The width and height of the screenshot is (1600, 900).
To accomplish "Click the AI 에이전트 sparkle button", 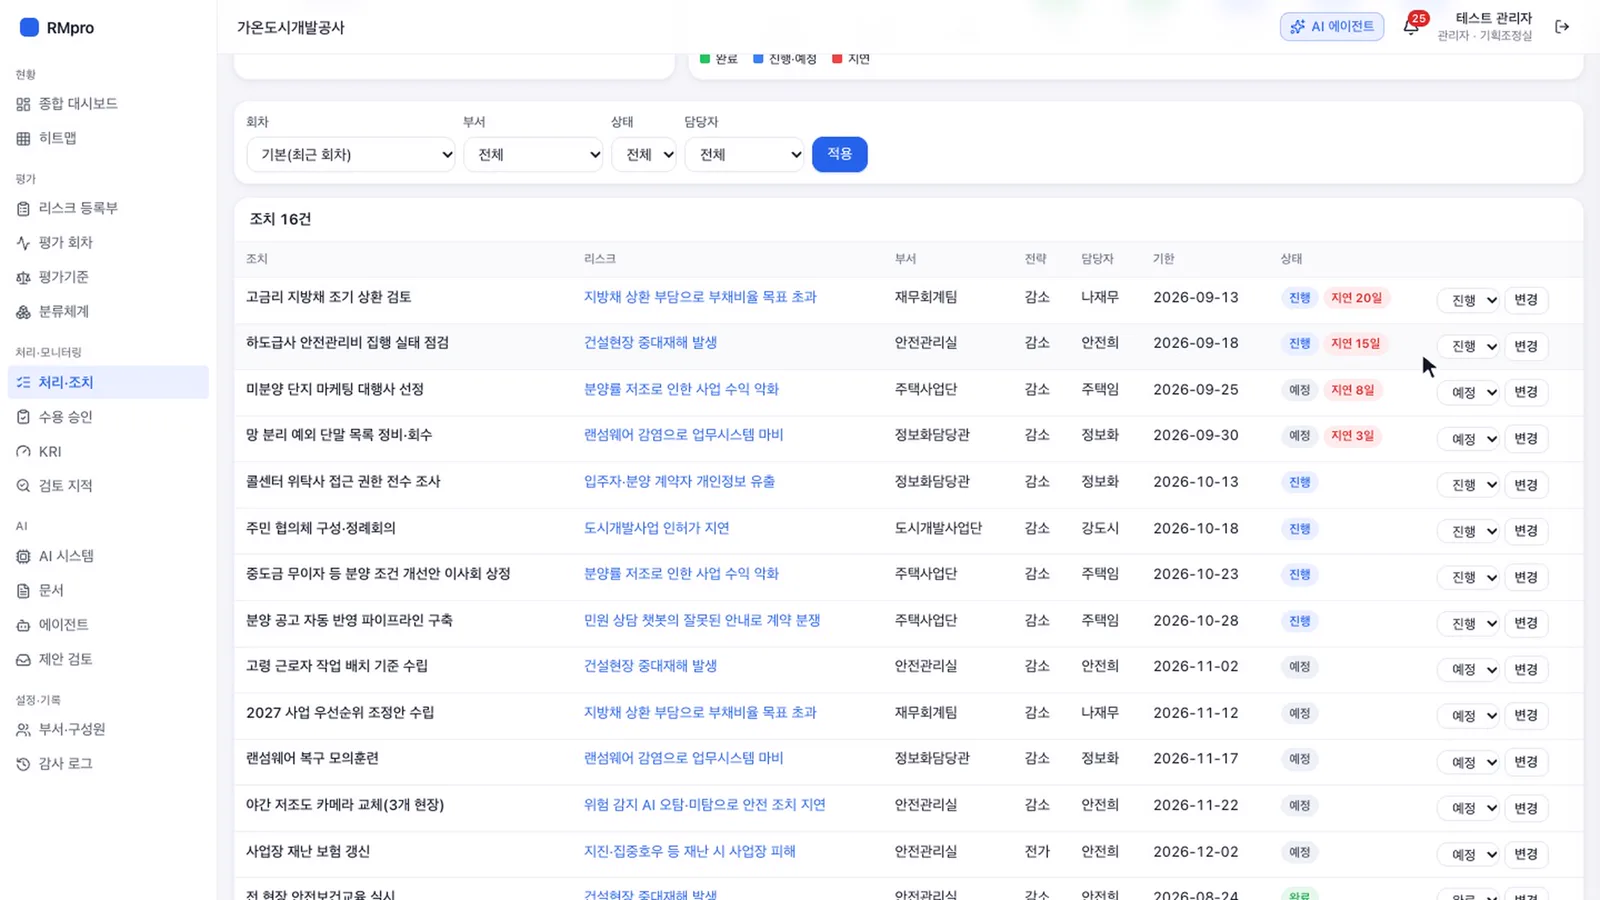I will [x=1332, y=26].
